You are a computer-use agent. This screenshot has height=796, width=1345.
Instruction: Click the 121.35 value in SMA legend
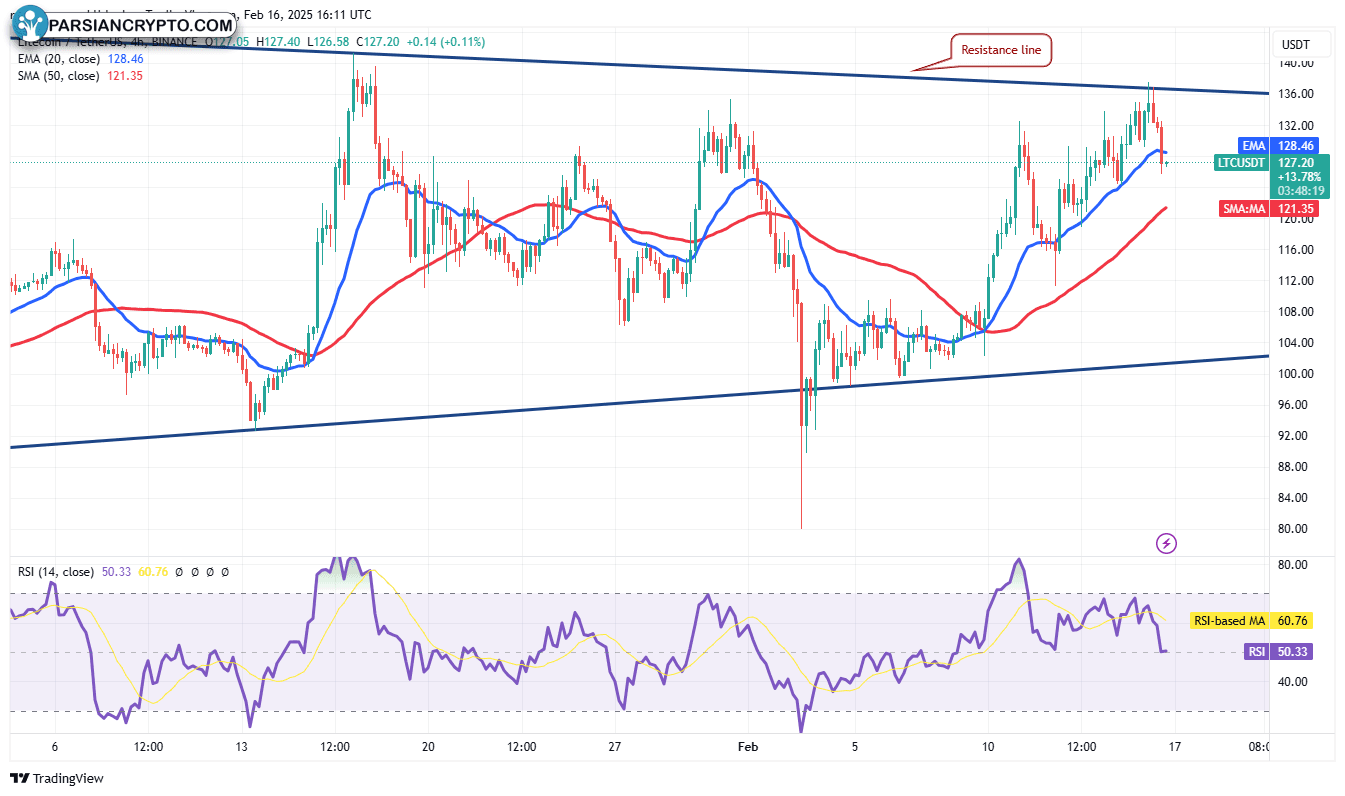tap(125, 75)
